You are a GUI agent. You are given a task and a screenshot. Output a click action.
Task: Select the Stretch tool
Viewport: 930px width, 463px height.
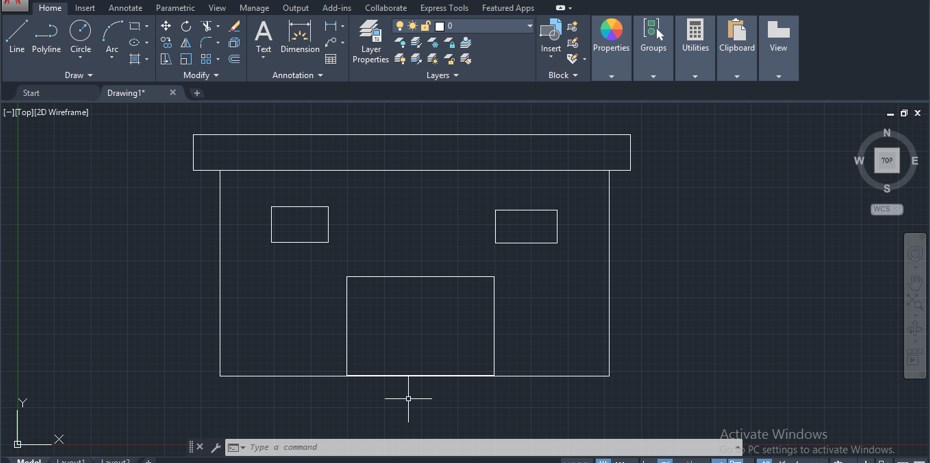point(166,59)
